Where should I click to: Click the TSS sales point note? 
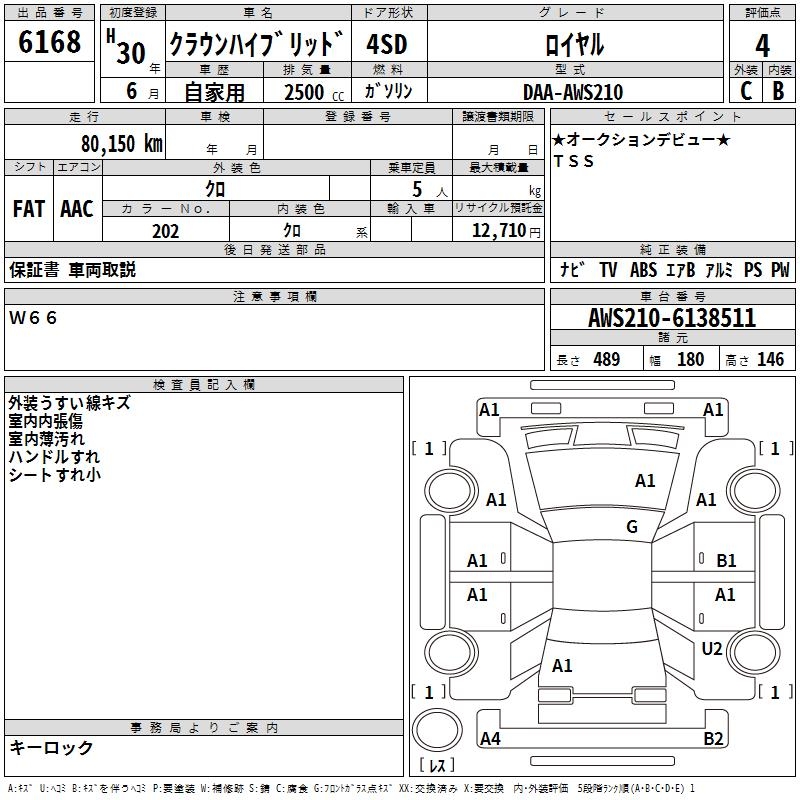coord(573,161)
